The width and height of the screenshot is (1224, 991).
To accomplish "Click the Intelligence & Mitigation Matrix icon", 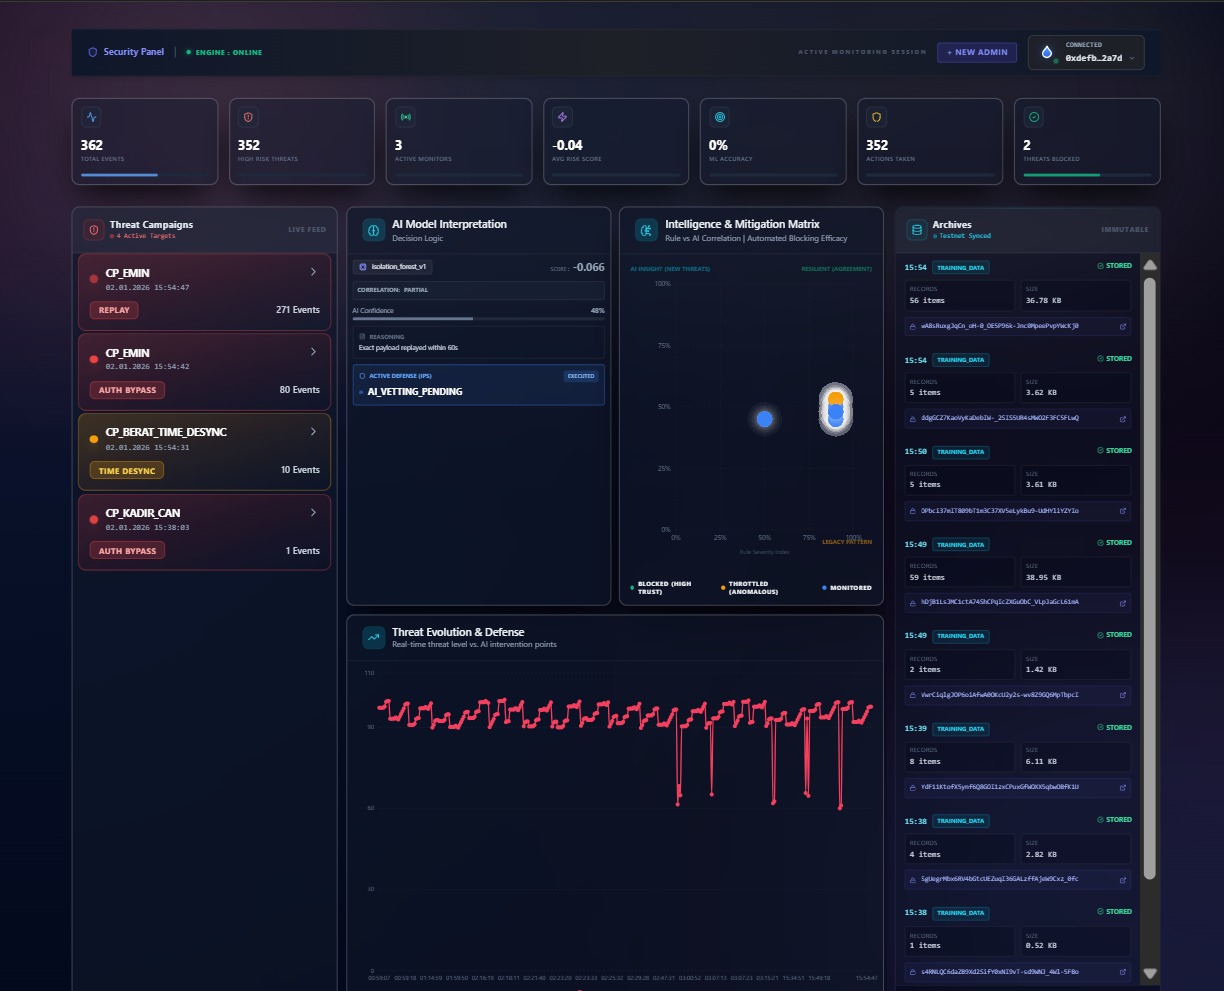I will pos(646,230).
